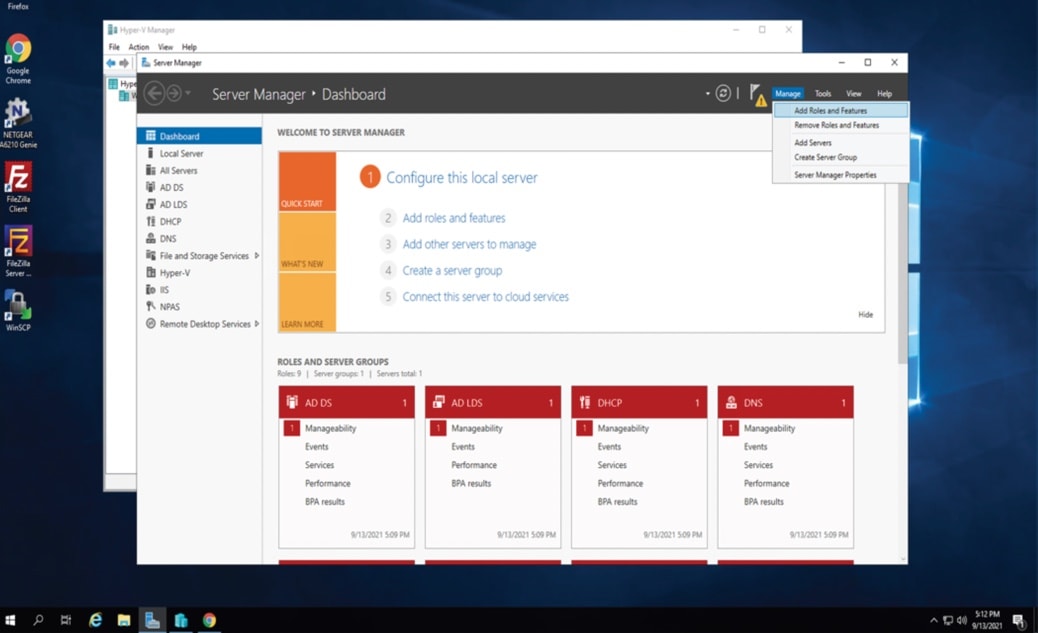Click the DHCP role tile header
This screenshot has width=1038, height=633.
click(639, 403)
